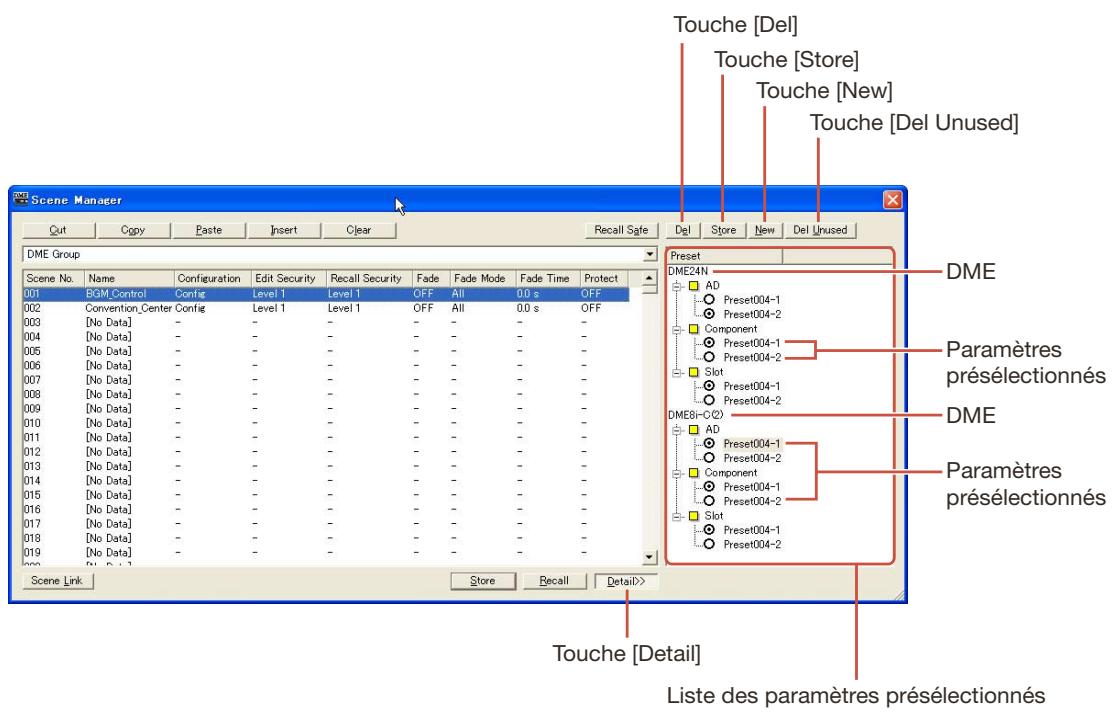Click yellow Slot icon under DME8i-C(2)
The width and height of the screenshot is (1112, 715).
(694, 516)
